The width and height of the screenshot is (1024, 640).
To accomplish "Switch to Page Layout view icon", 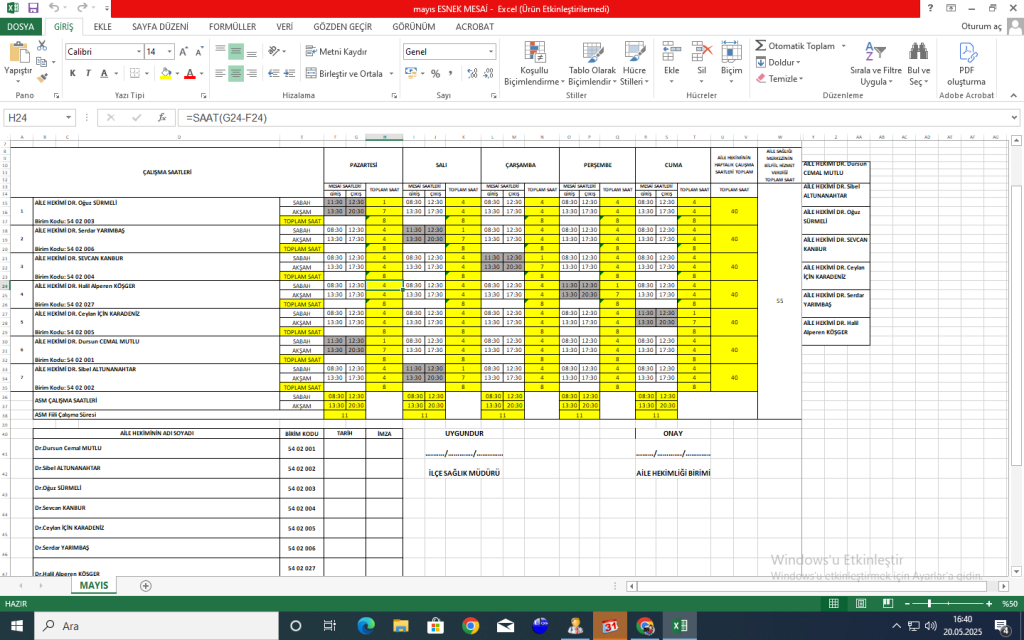I will pyautogui.click(x=861, y=603).
